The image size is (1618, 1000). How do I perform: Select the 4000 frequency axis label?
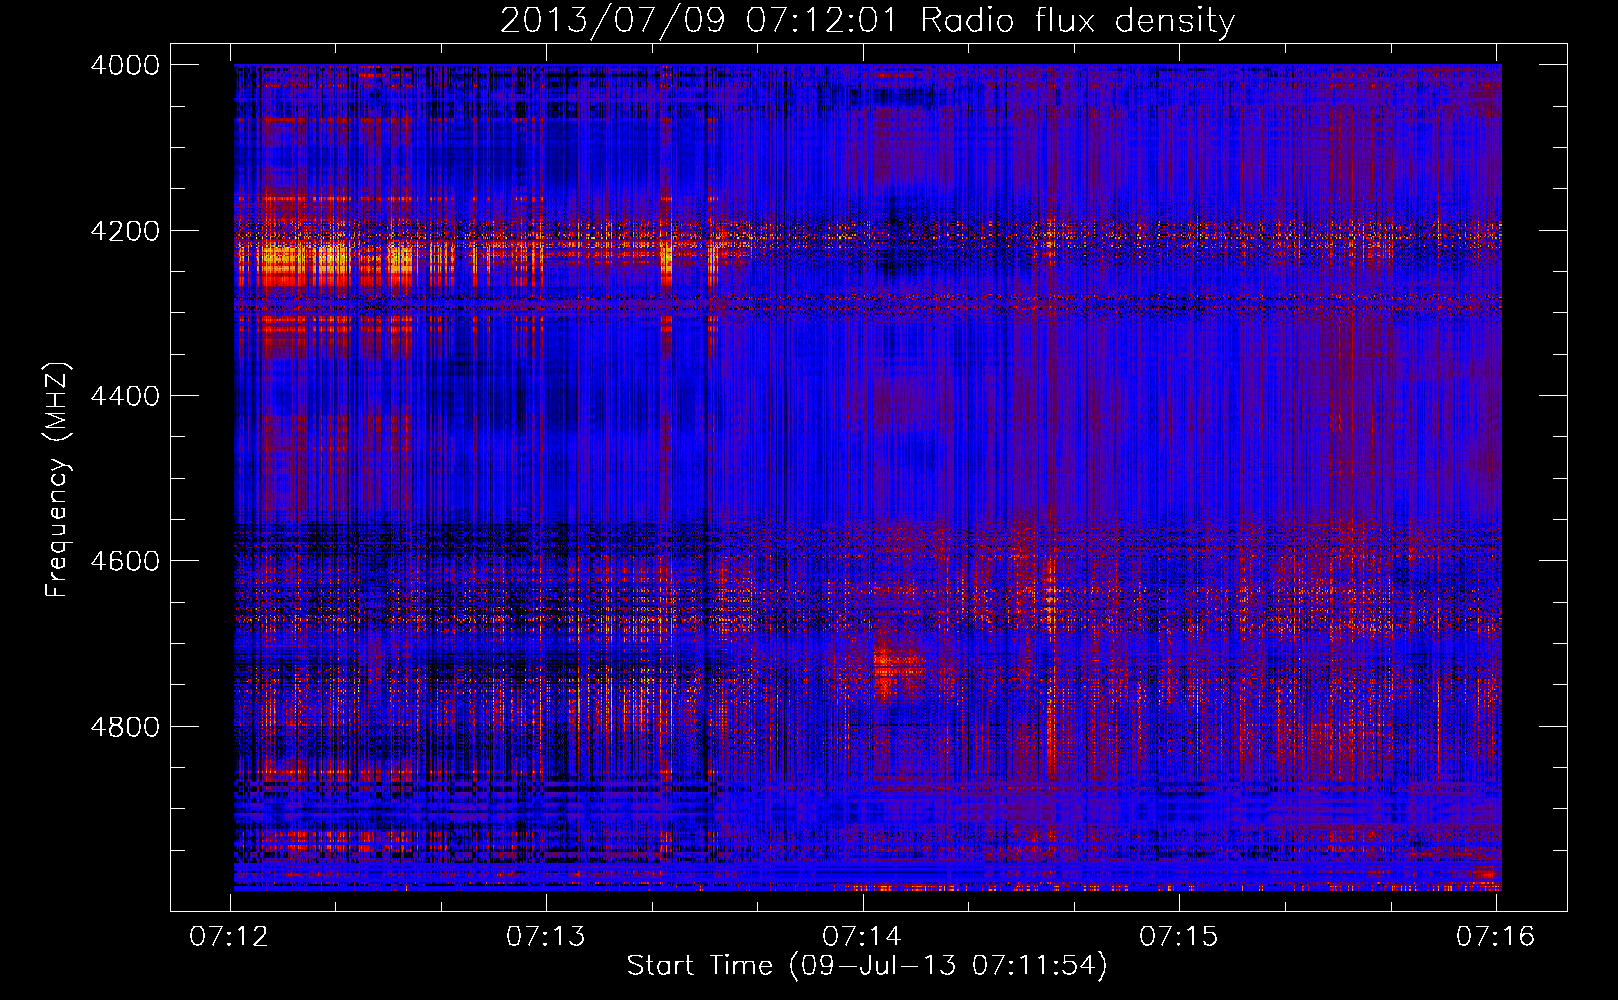pyautogui.click(x=125, y=65)
